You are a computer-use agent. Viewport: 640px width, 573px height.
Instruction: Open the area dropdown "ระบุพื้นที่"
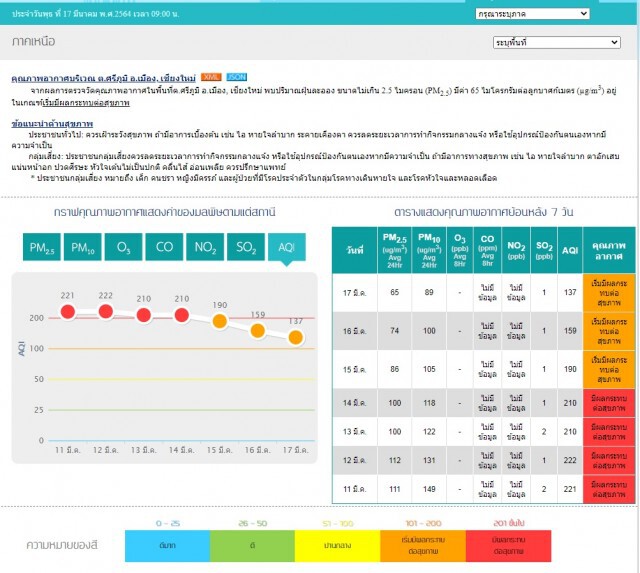[x=557, y=42]
